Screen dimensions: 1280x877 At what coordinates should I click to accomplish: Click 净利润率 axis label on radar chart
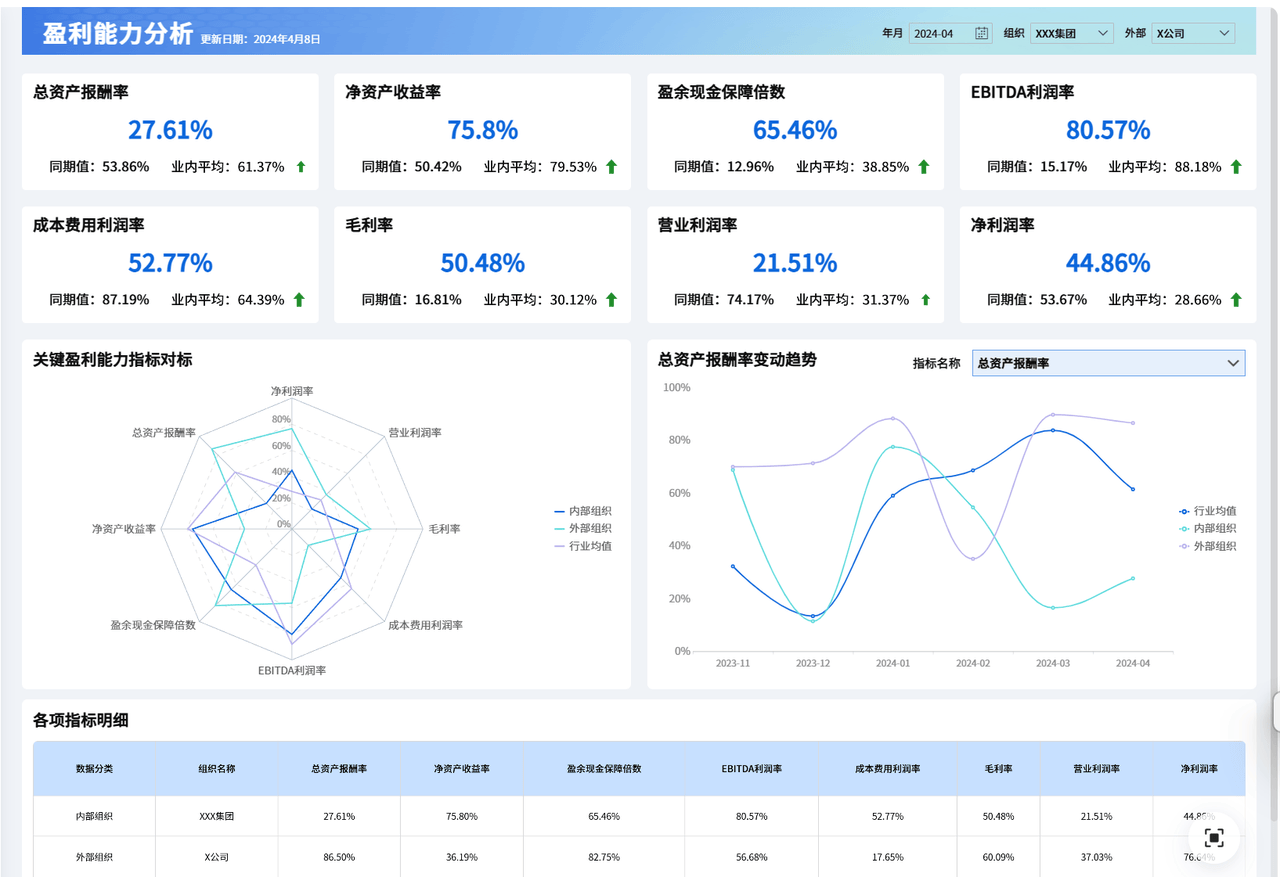coord(292,391)
